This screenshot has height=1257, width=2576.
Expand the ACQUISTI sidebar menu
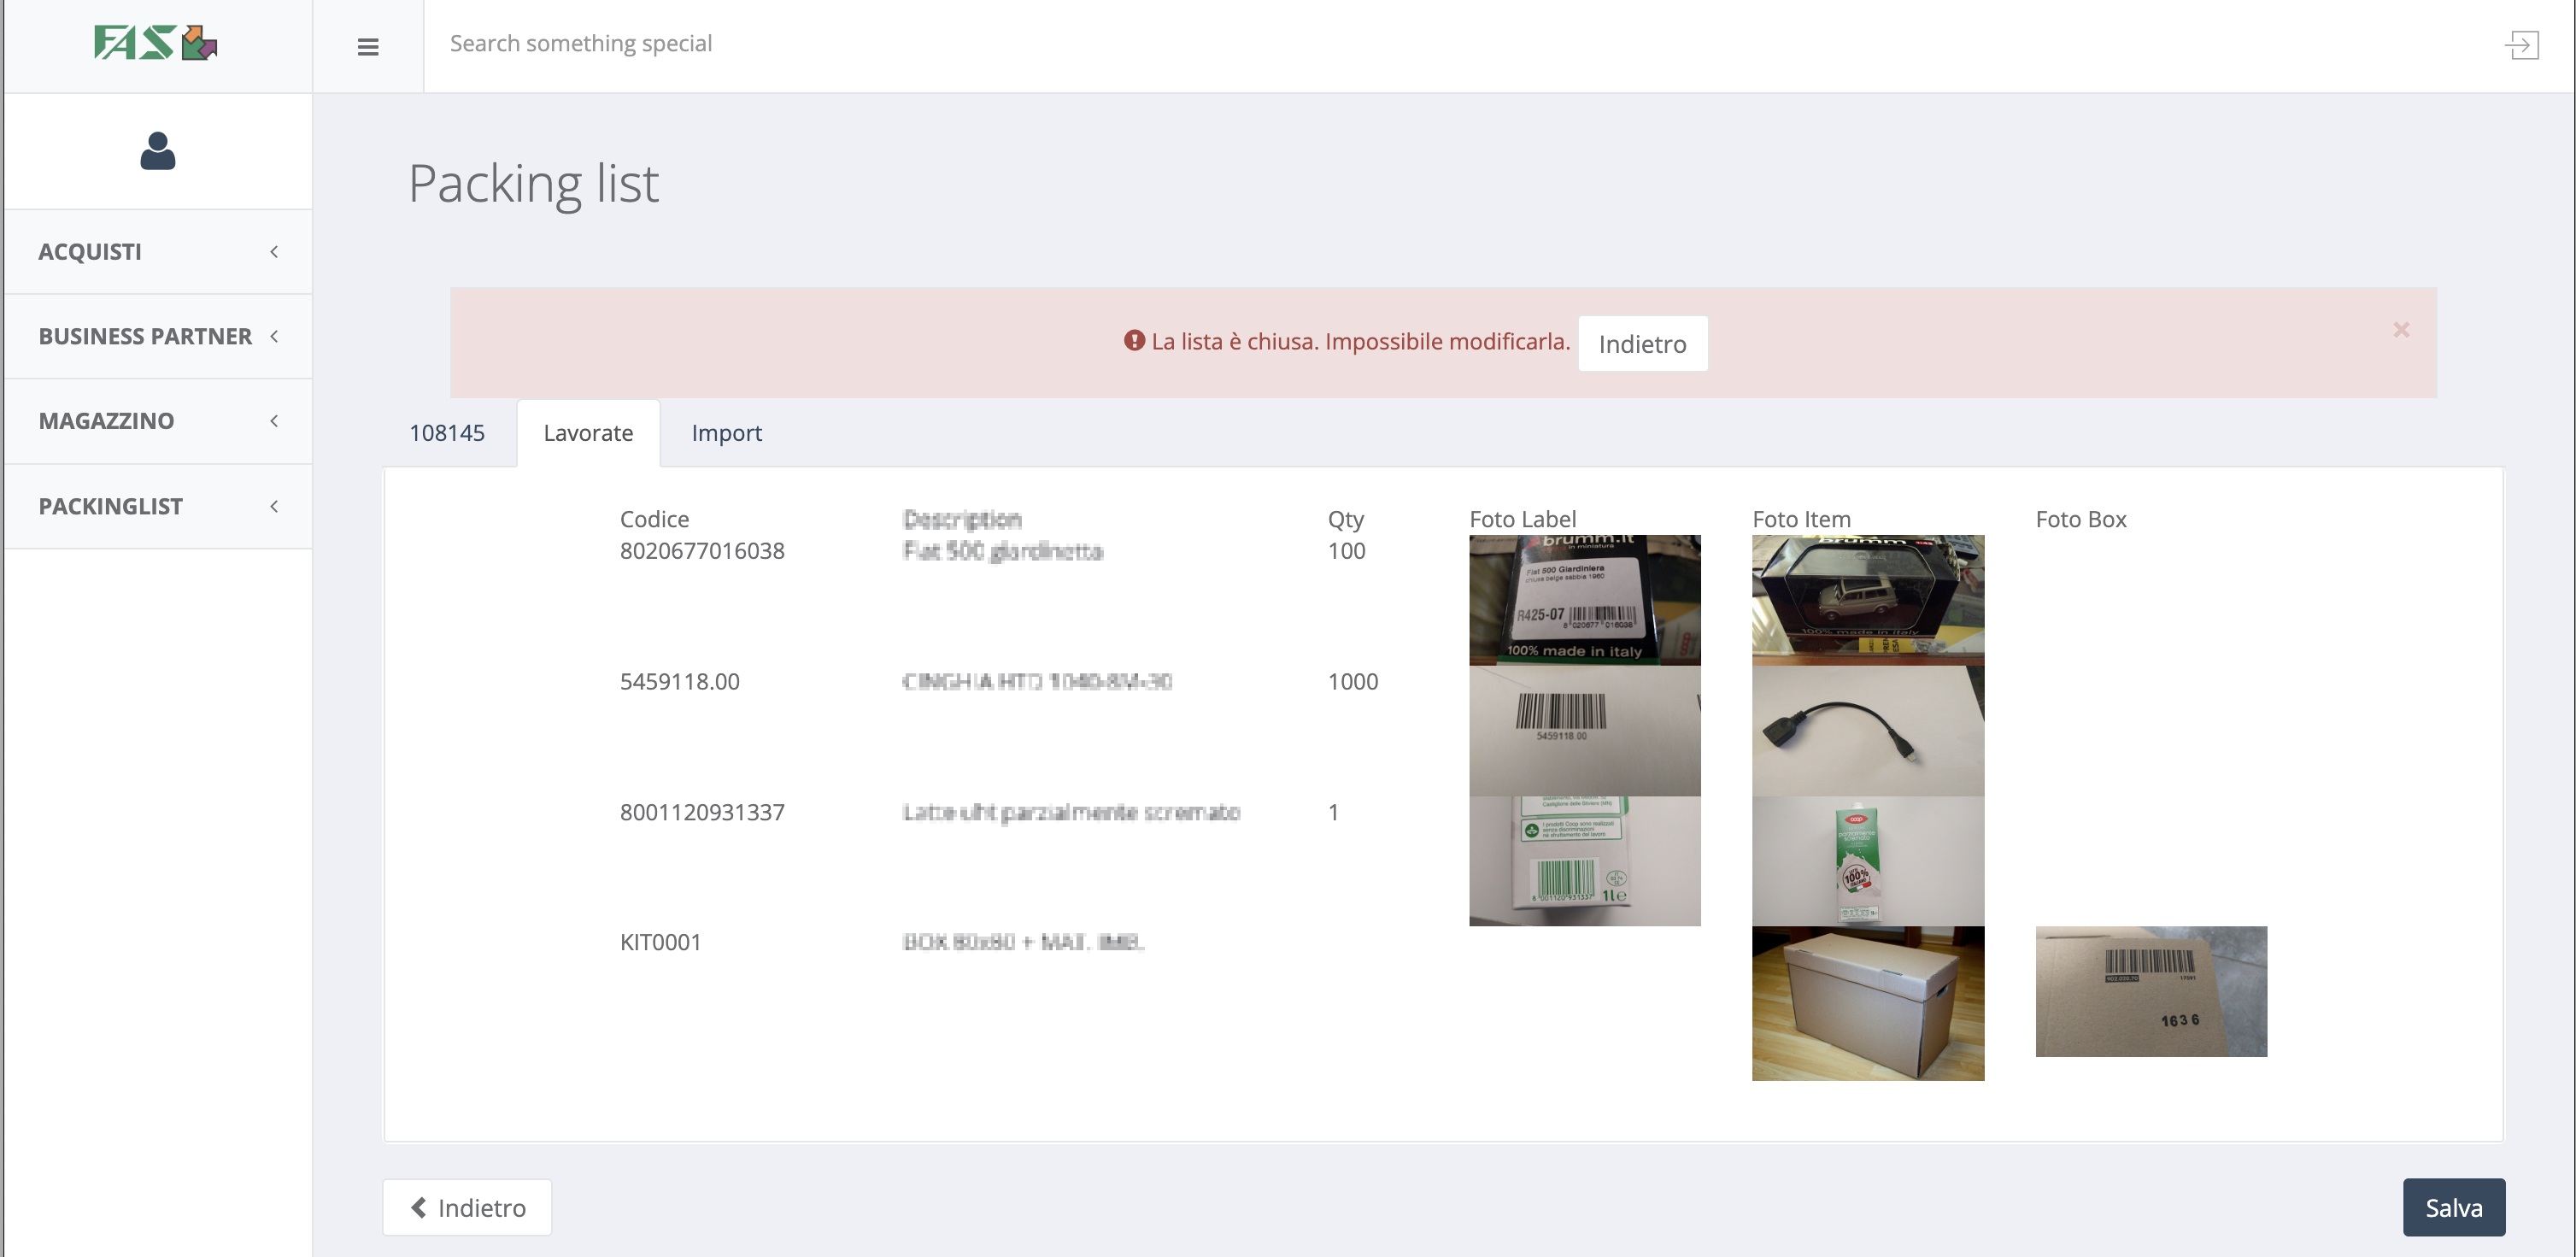[158, 252]
